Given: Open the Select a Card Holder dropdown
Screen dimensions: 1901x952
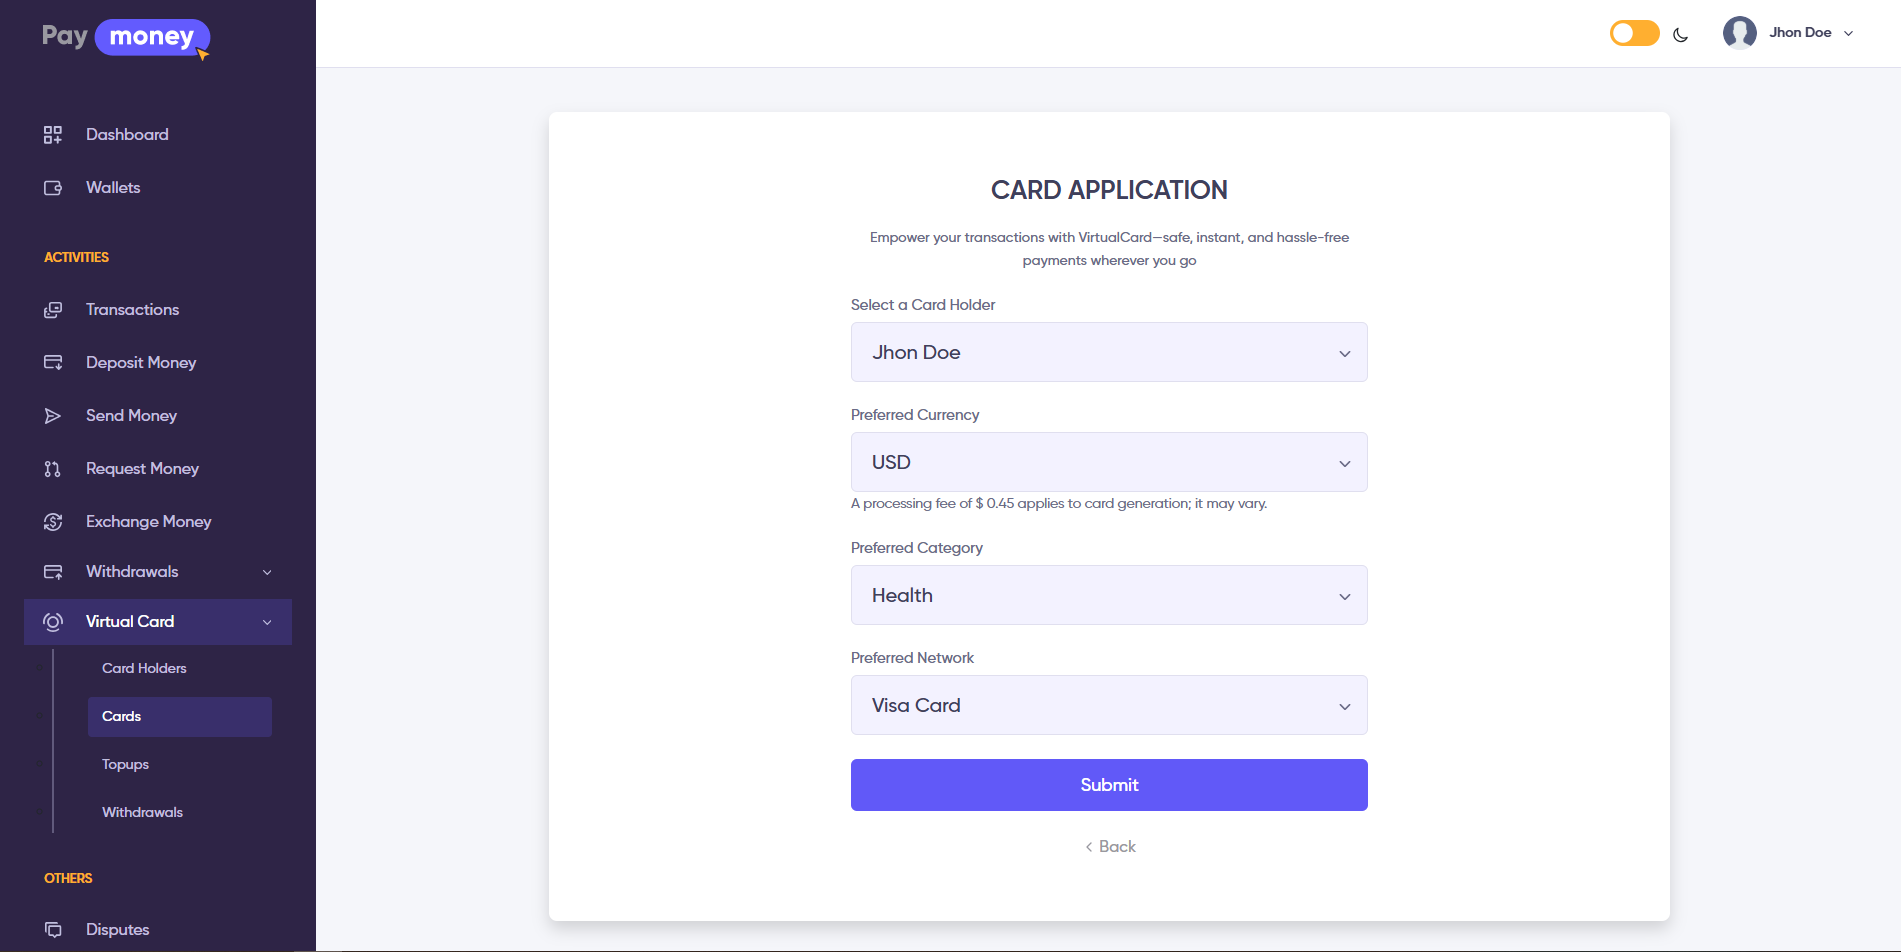Looking at the screenshot, I should [x=1108, y=352].
